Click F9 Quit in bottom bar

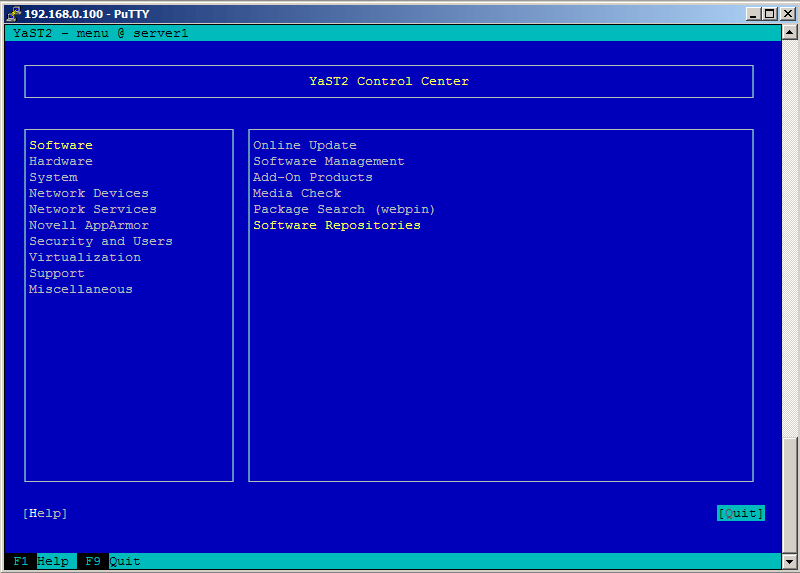109,561
